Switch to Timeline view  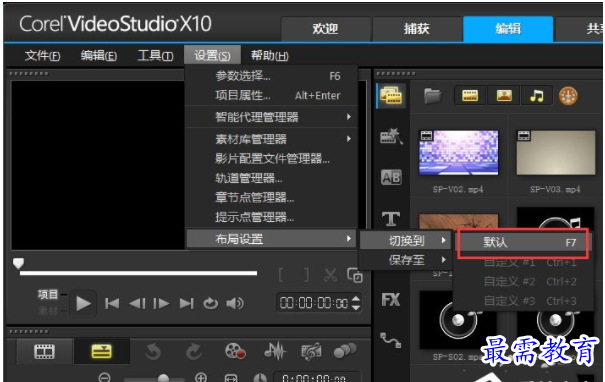(x=101, y=351)
